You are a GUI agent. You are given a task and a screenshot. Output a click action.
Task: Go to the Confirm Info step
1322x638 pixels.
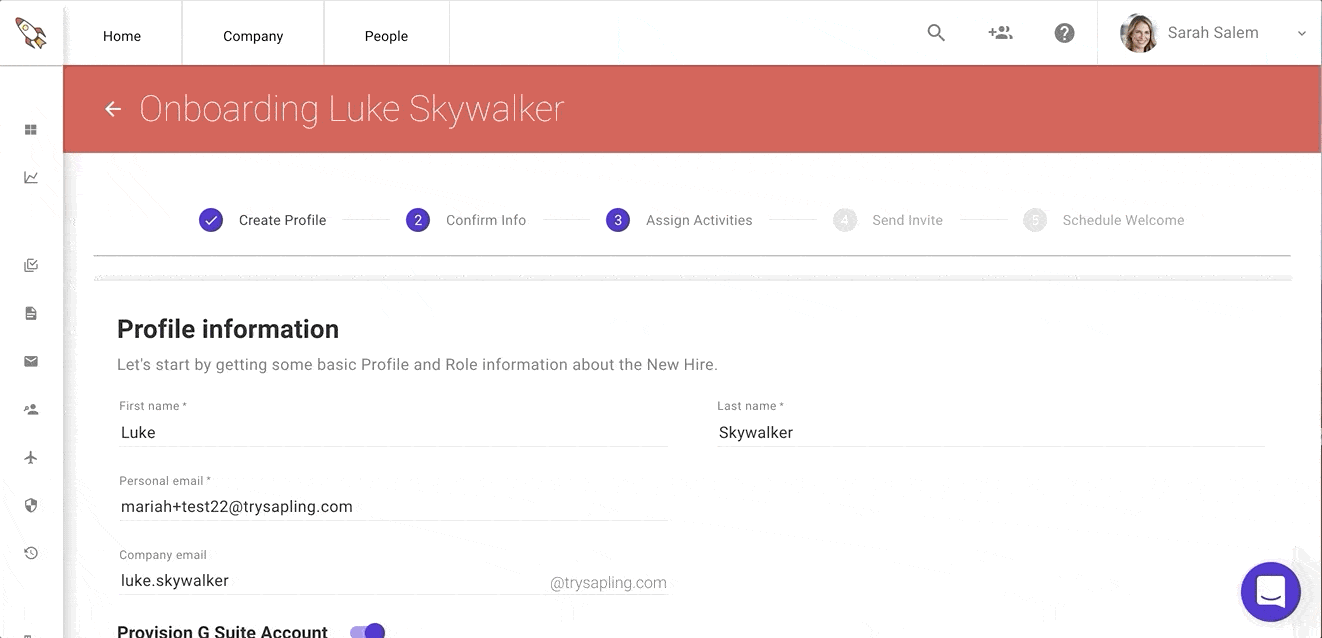point(466,220)
